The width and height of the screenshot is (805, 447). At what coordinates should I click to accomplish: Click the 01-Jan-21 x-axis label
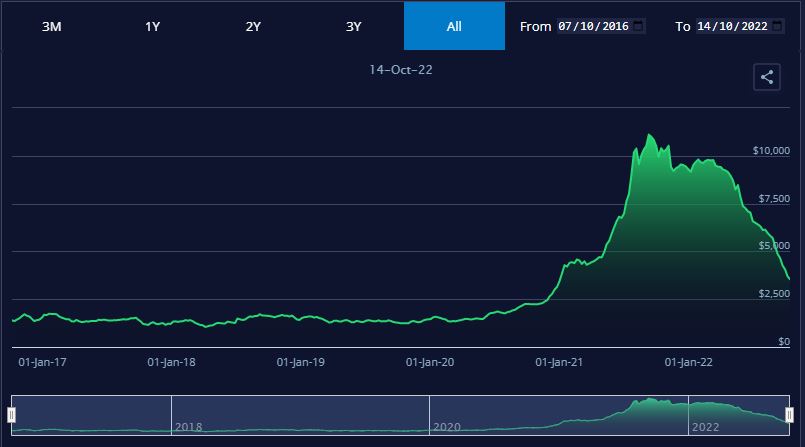tap(559, 363)
